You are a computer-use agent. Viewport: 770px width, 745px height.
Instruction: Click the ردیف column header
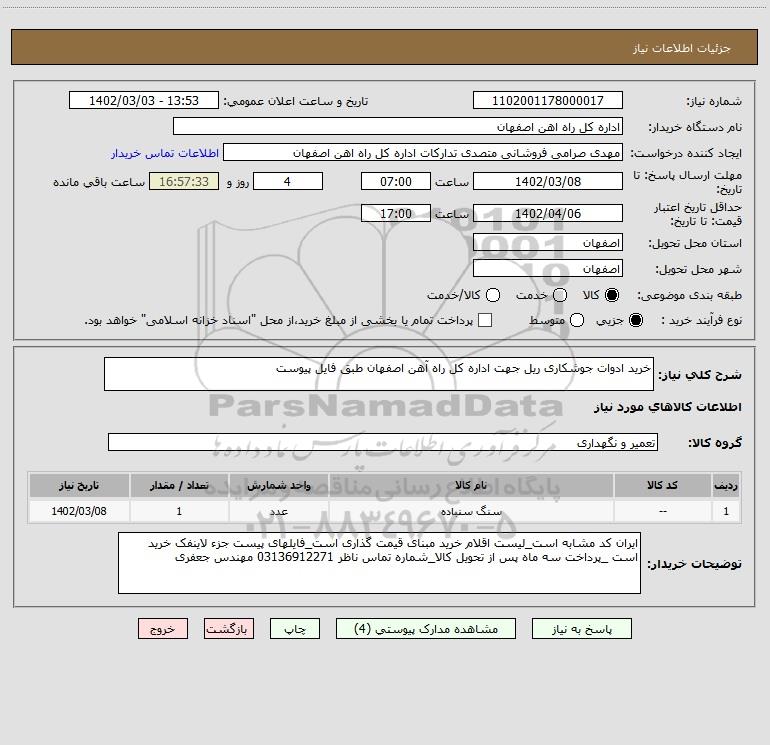726,485
